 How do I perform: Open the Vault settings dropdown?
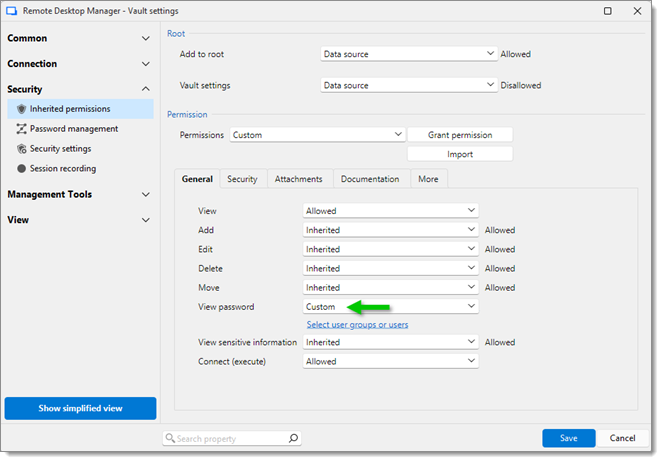tap(409, 85)
